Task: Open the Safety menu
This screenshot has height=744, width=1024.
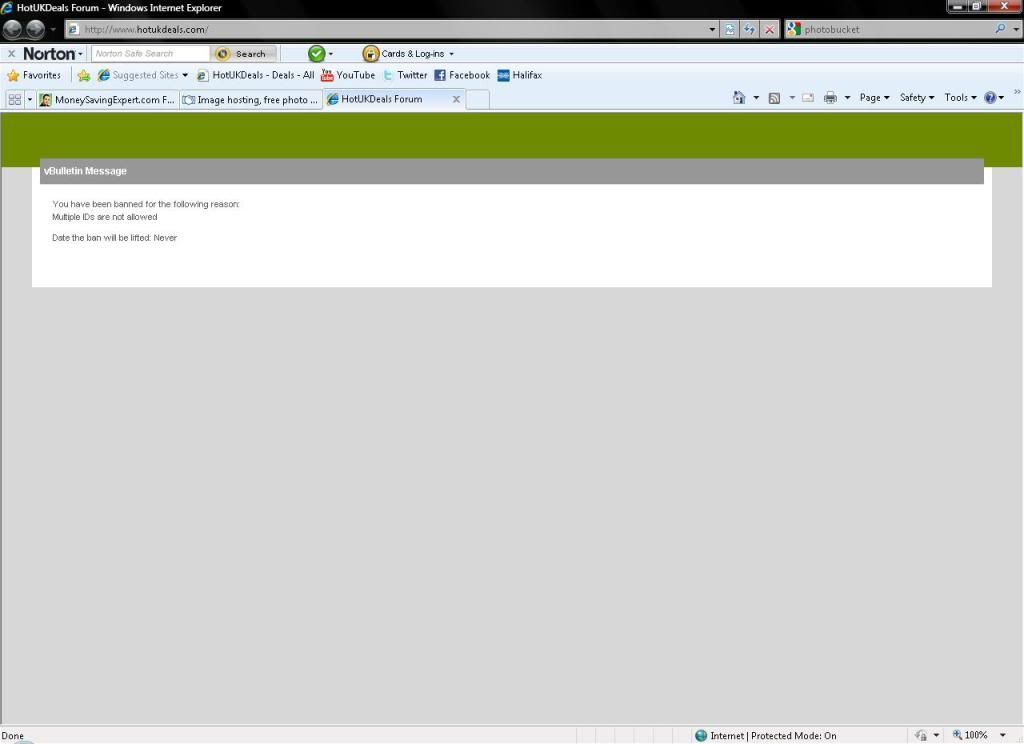Action: tap(916, 98)
